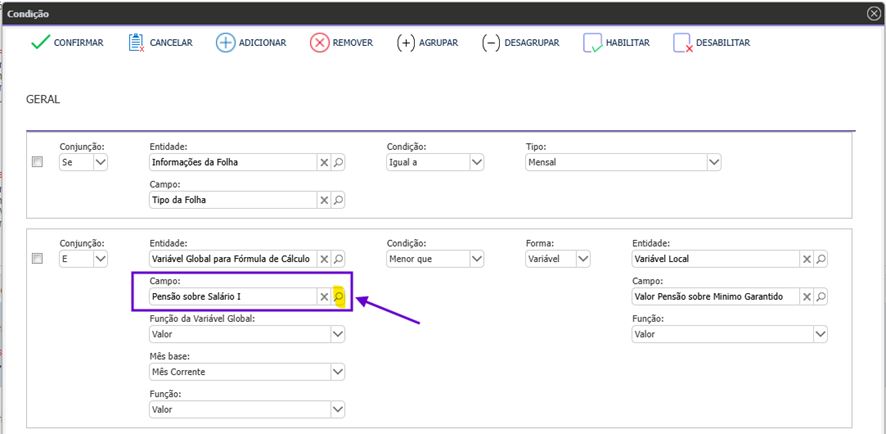Screen dimensions: 886x434
Task: Click the Adicionar plus icon
Action: click(226, 43)
